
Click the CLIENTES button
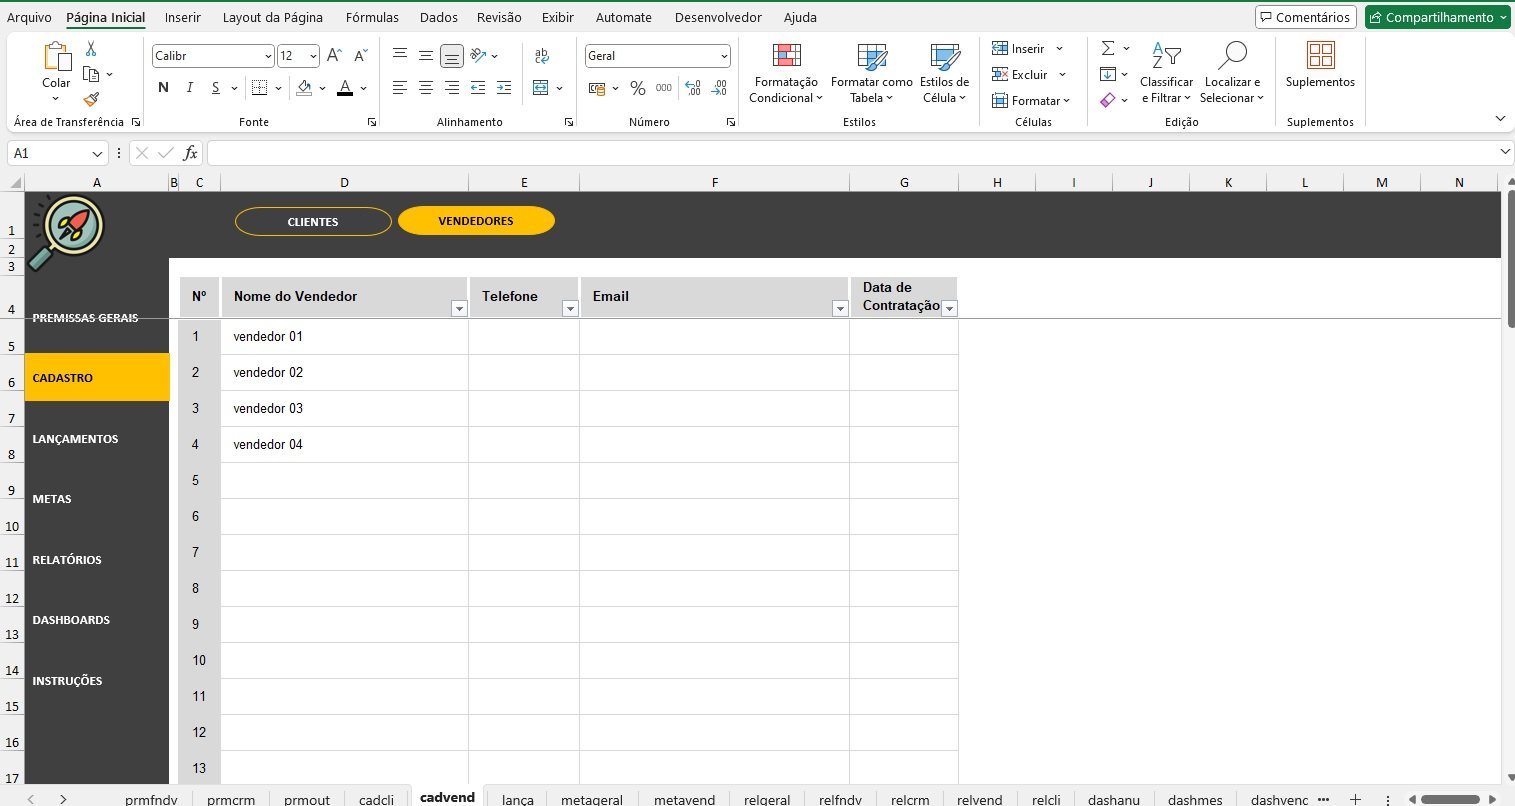click(x=313, y=221)
